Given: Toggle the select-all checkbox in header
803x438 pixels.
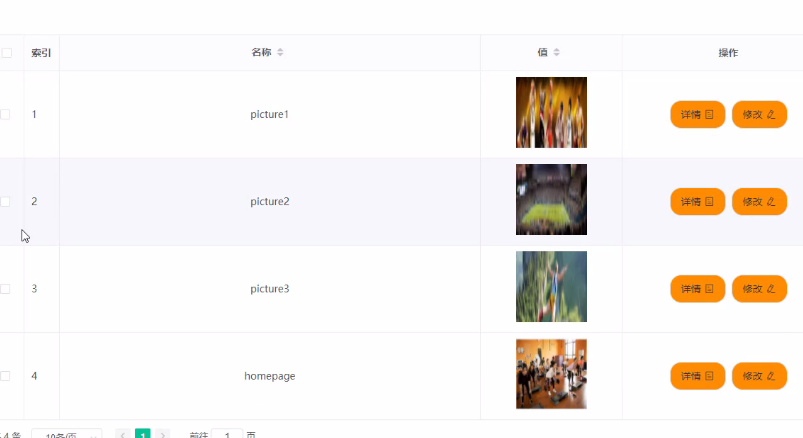Looking at the screenshot, I should point(7,53).
